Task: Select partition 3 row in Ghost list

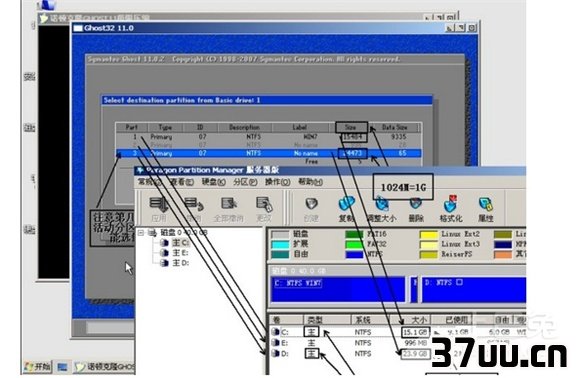Action: (x=269, y=153)
